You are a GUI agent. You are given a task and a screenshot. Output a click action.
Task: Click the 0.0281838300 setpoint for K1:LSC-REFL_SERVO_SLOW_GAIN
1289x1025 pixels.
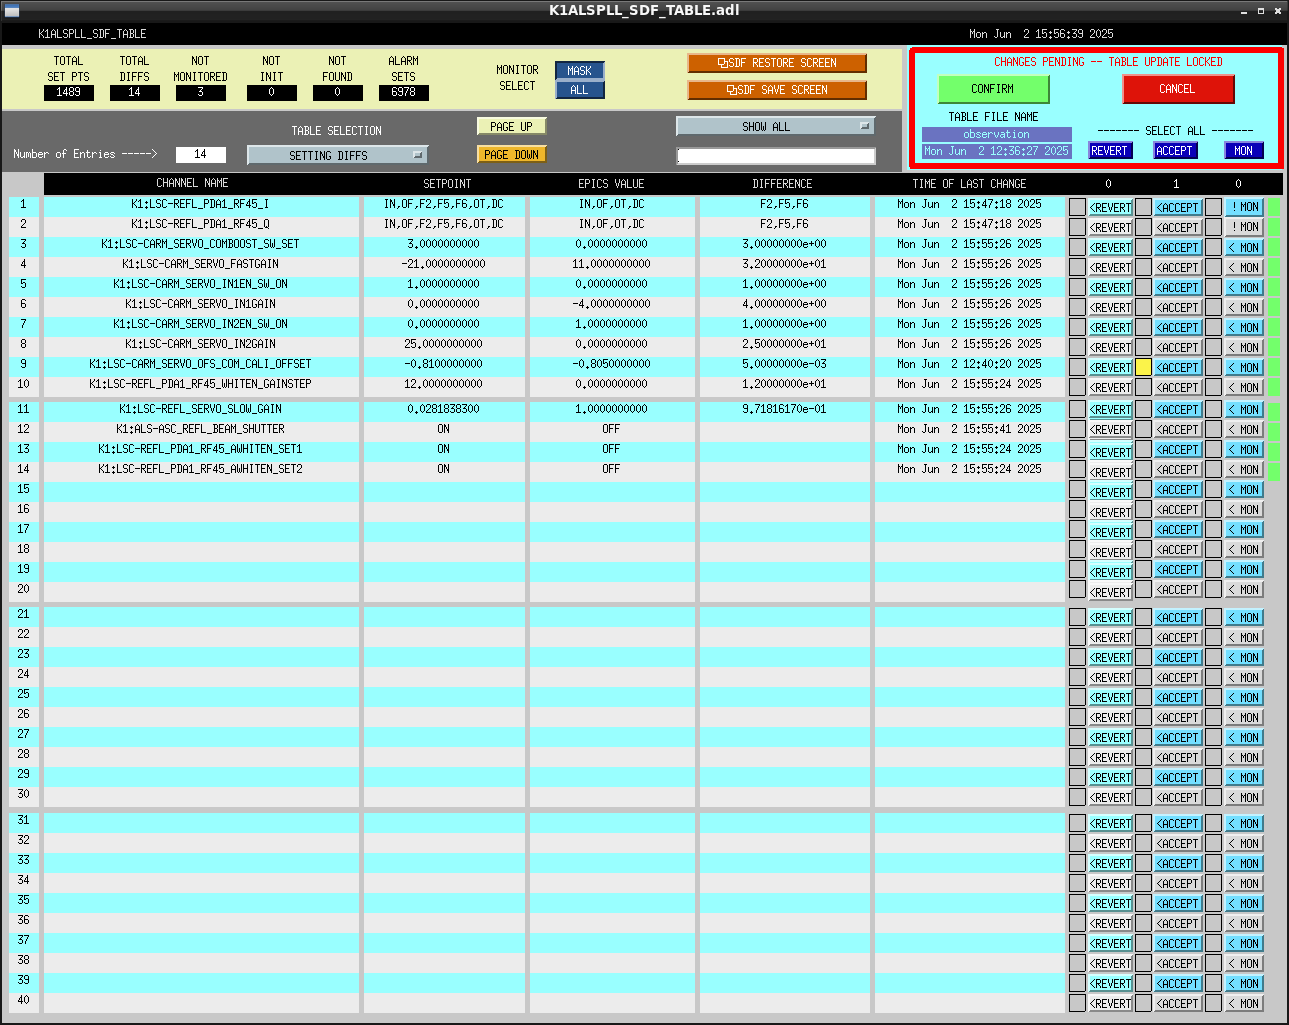tap(443, 409)
